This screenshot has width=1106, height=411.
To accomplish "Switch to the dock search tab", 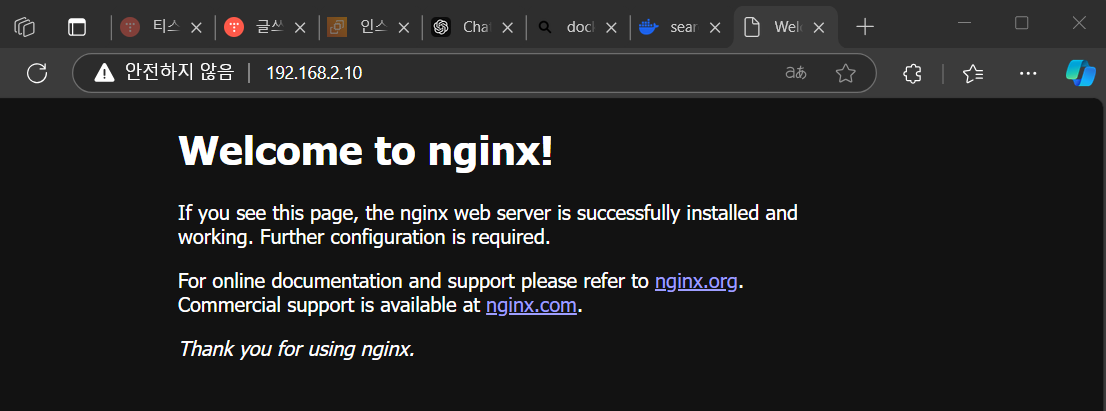I will pyautogui.click(x=565, y=27).
